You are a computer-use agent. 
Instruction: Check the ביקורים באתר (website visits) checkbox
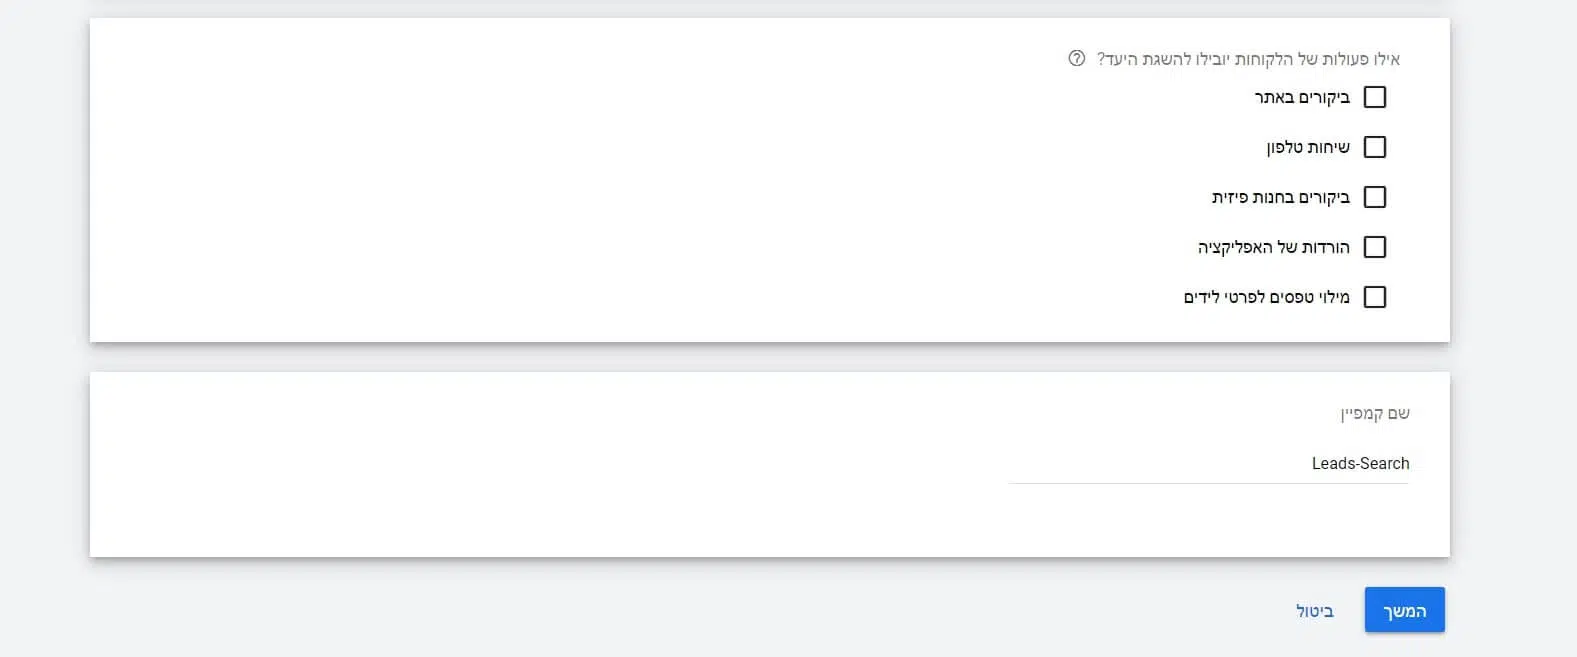[1375, 97]
